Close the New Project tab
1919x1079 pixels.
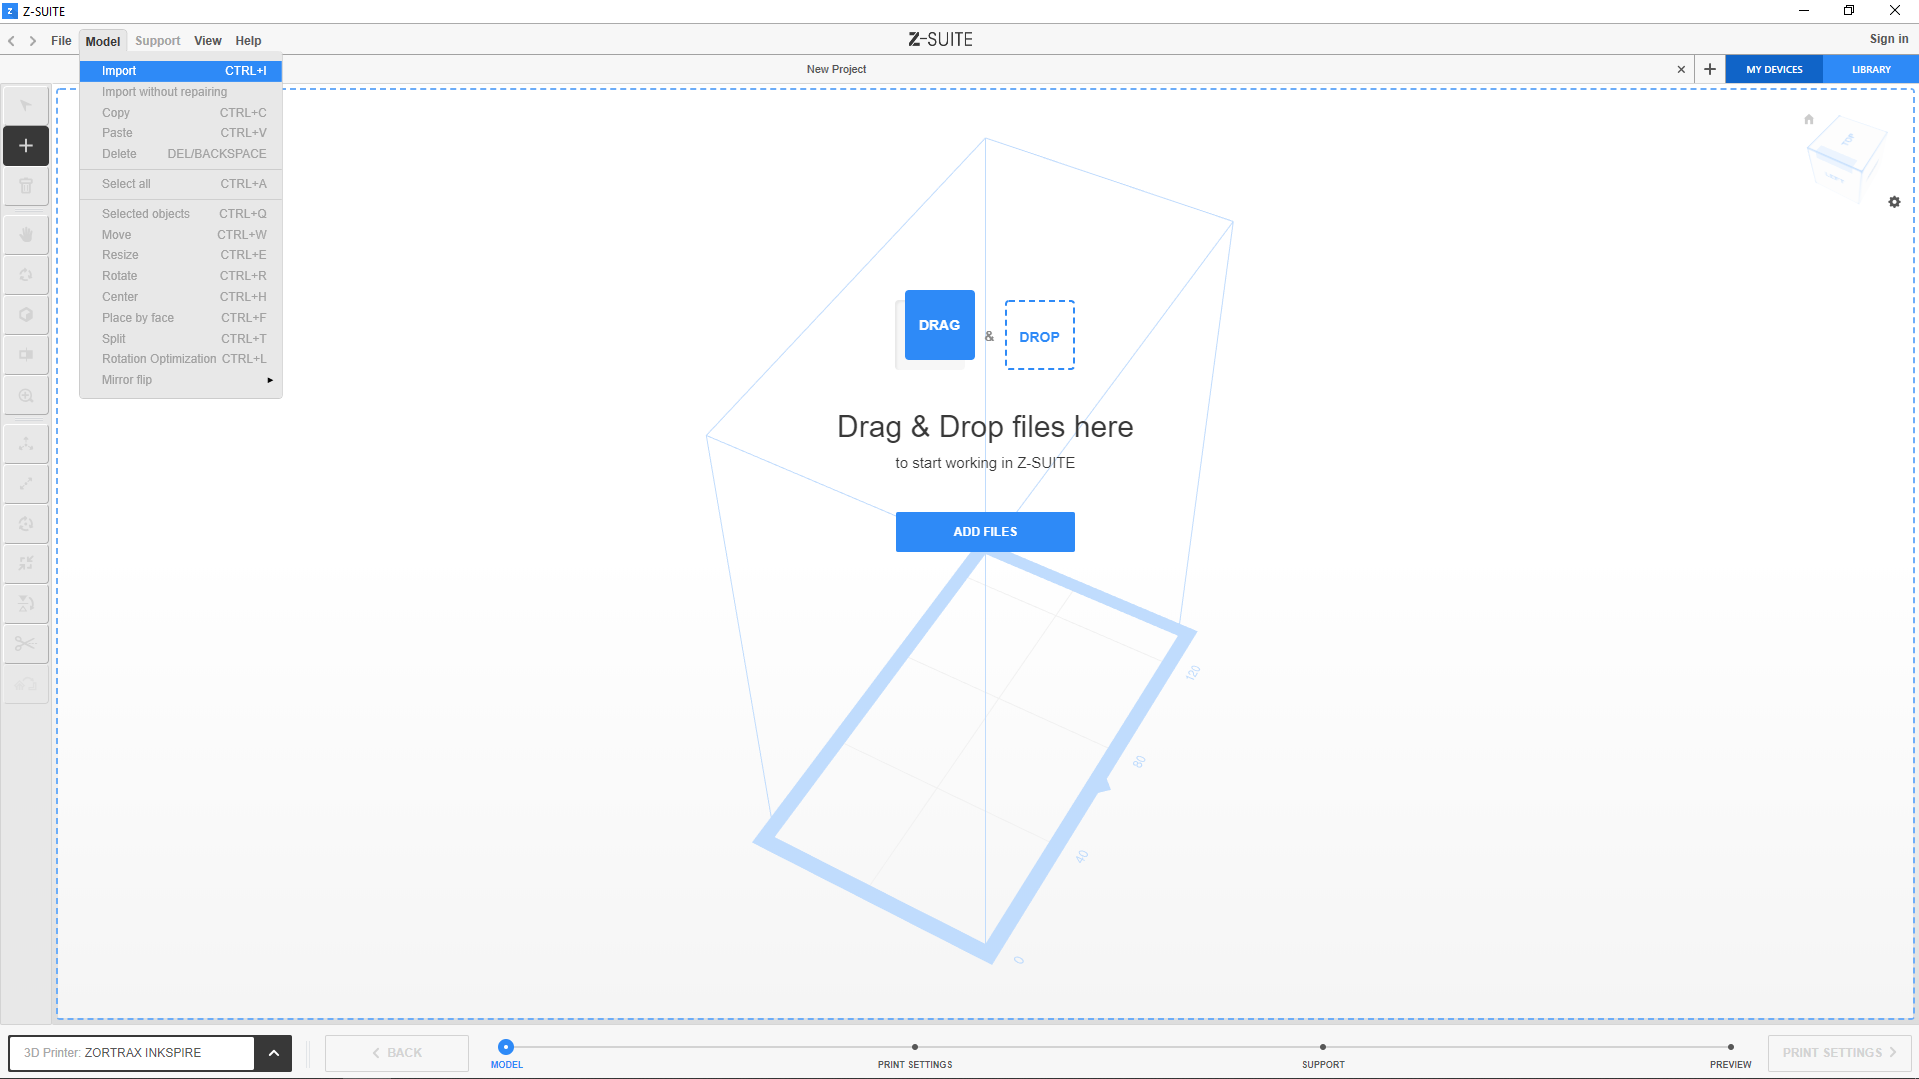[x=1681, y=69]
